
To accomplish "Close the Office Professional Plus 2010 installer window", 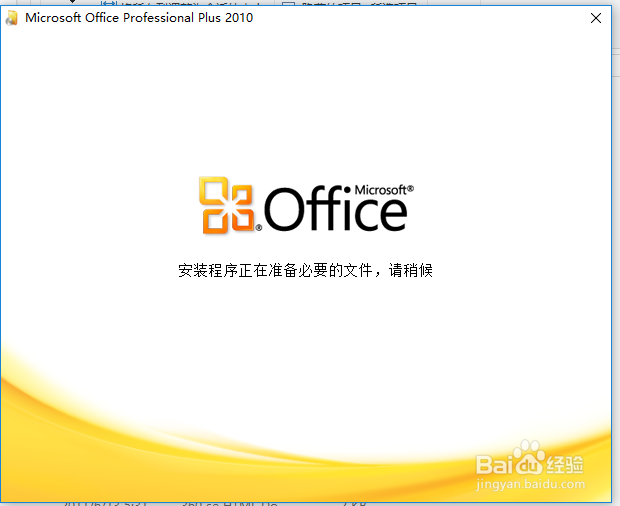I will pyautogui.click(x=595, y=18).
